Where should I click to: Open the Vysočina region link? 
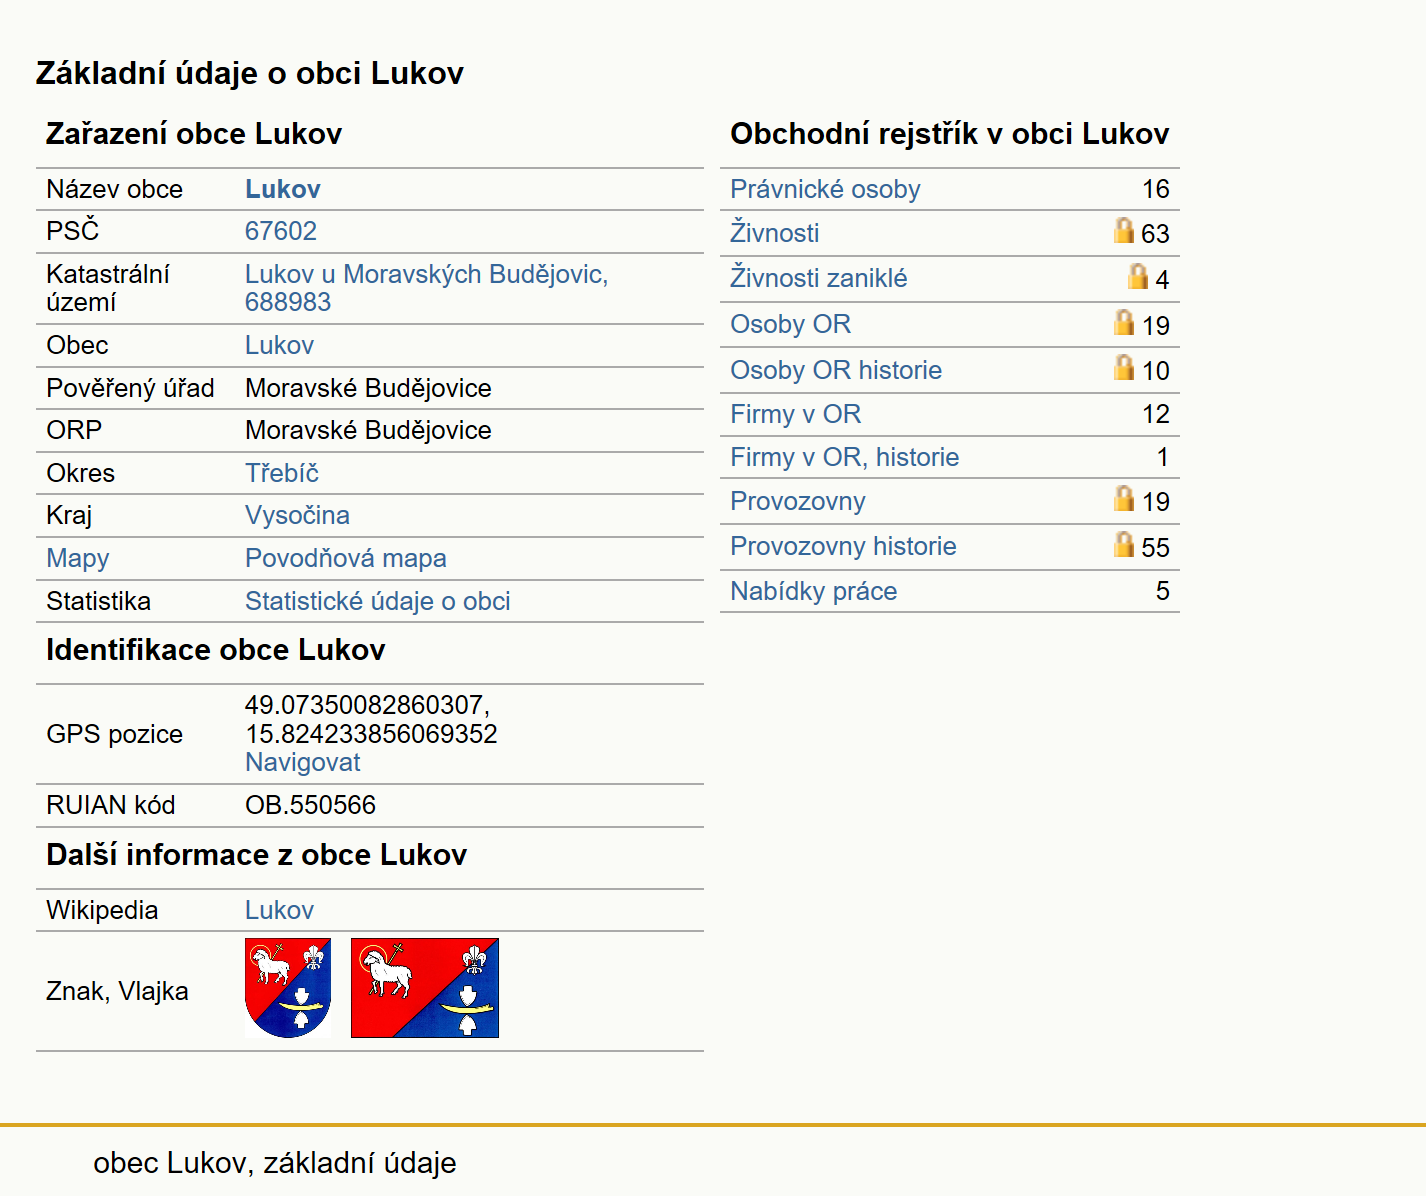click(297, 515)
